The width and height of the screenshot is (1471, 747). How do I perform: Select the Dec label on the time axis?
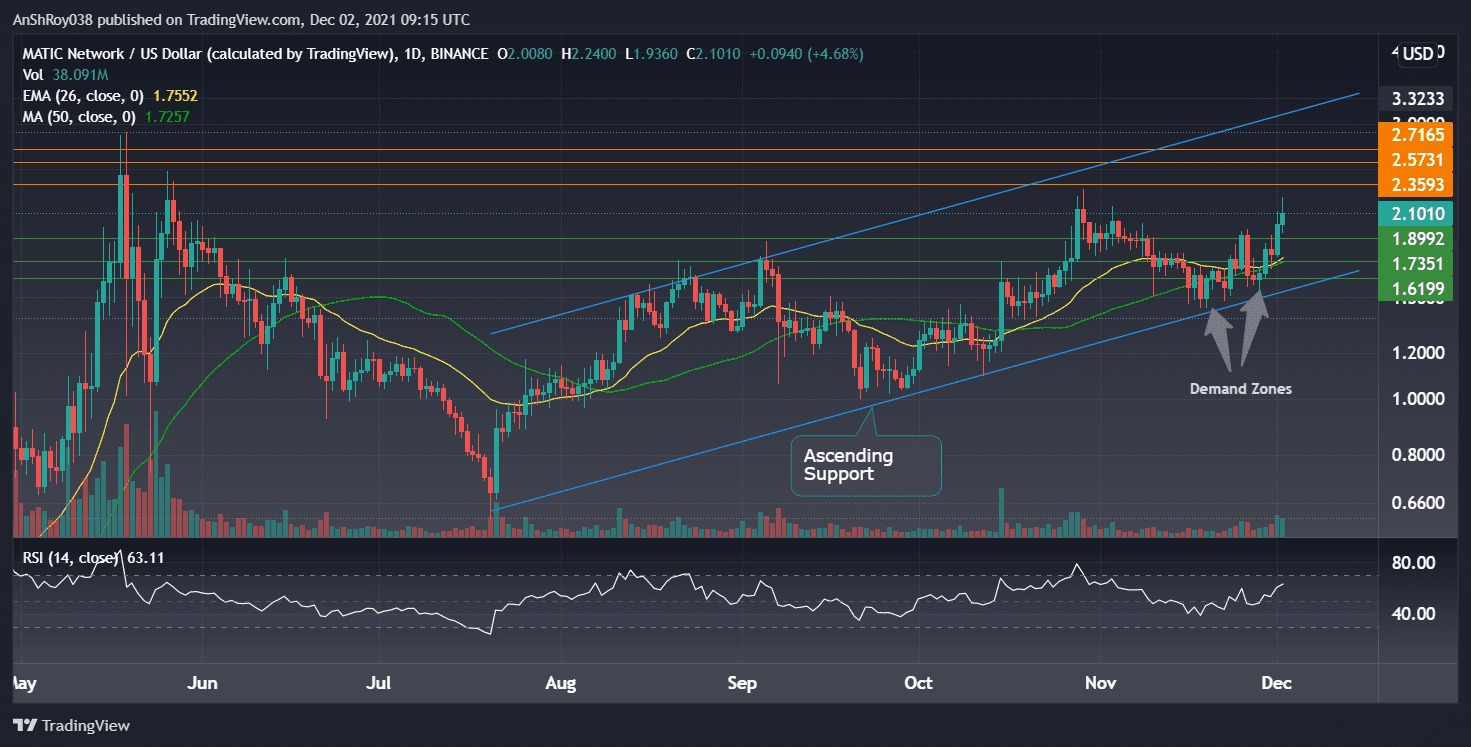[x=1277, y=683]
